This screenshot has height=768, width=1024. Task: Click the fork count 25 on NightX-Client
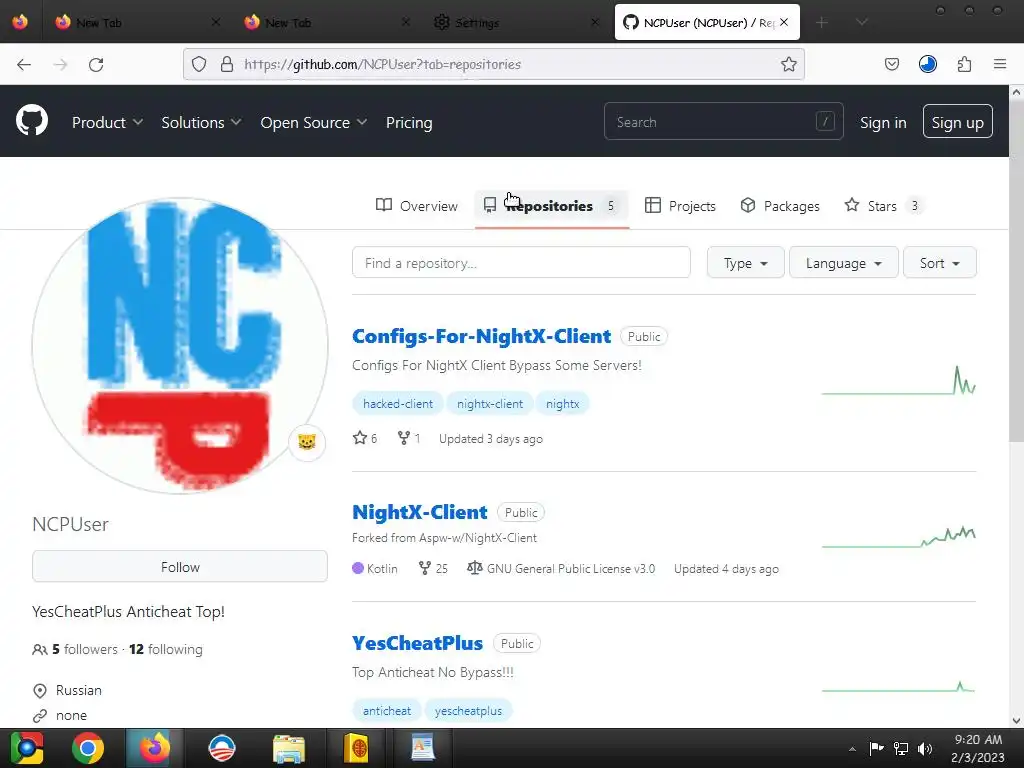click(x=433, y=568)
